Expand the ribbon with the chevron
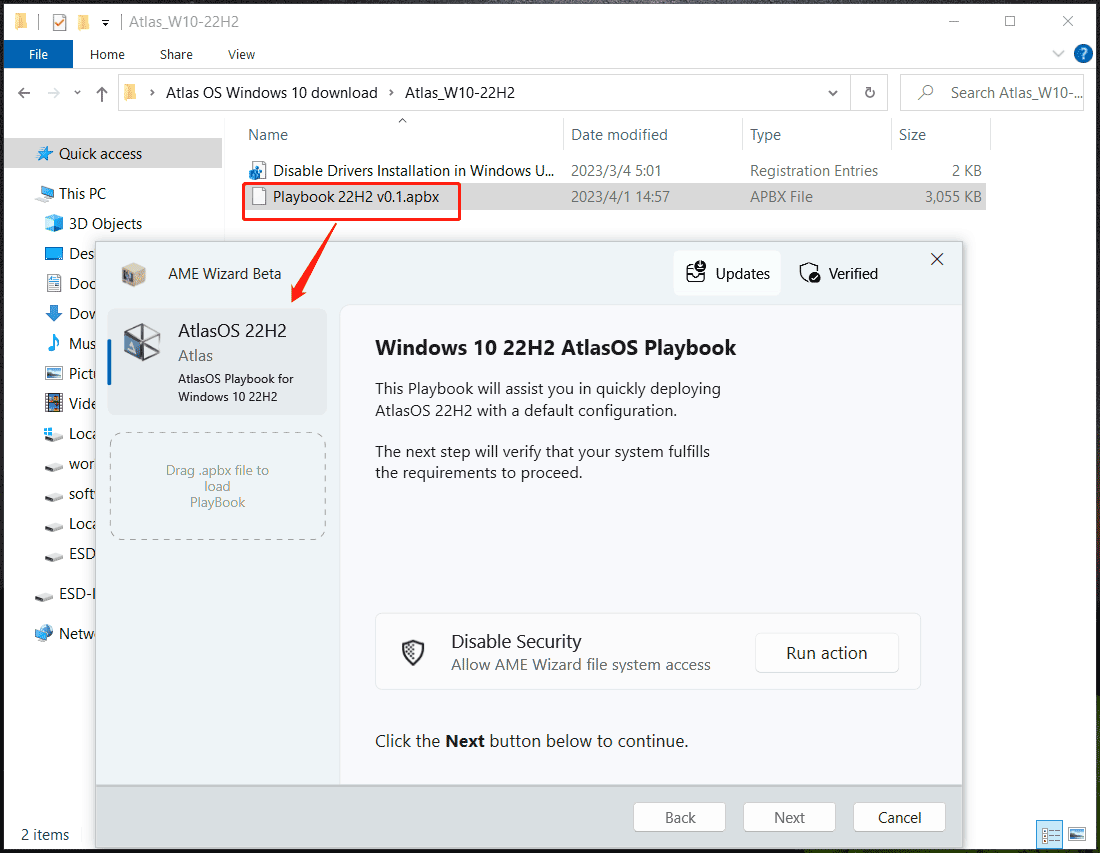 [1058, 54]
